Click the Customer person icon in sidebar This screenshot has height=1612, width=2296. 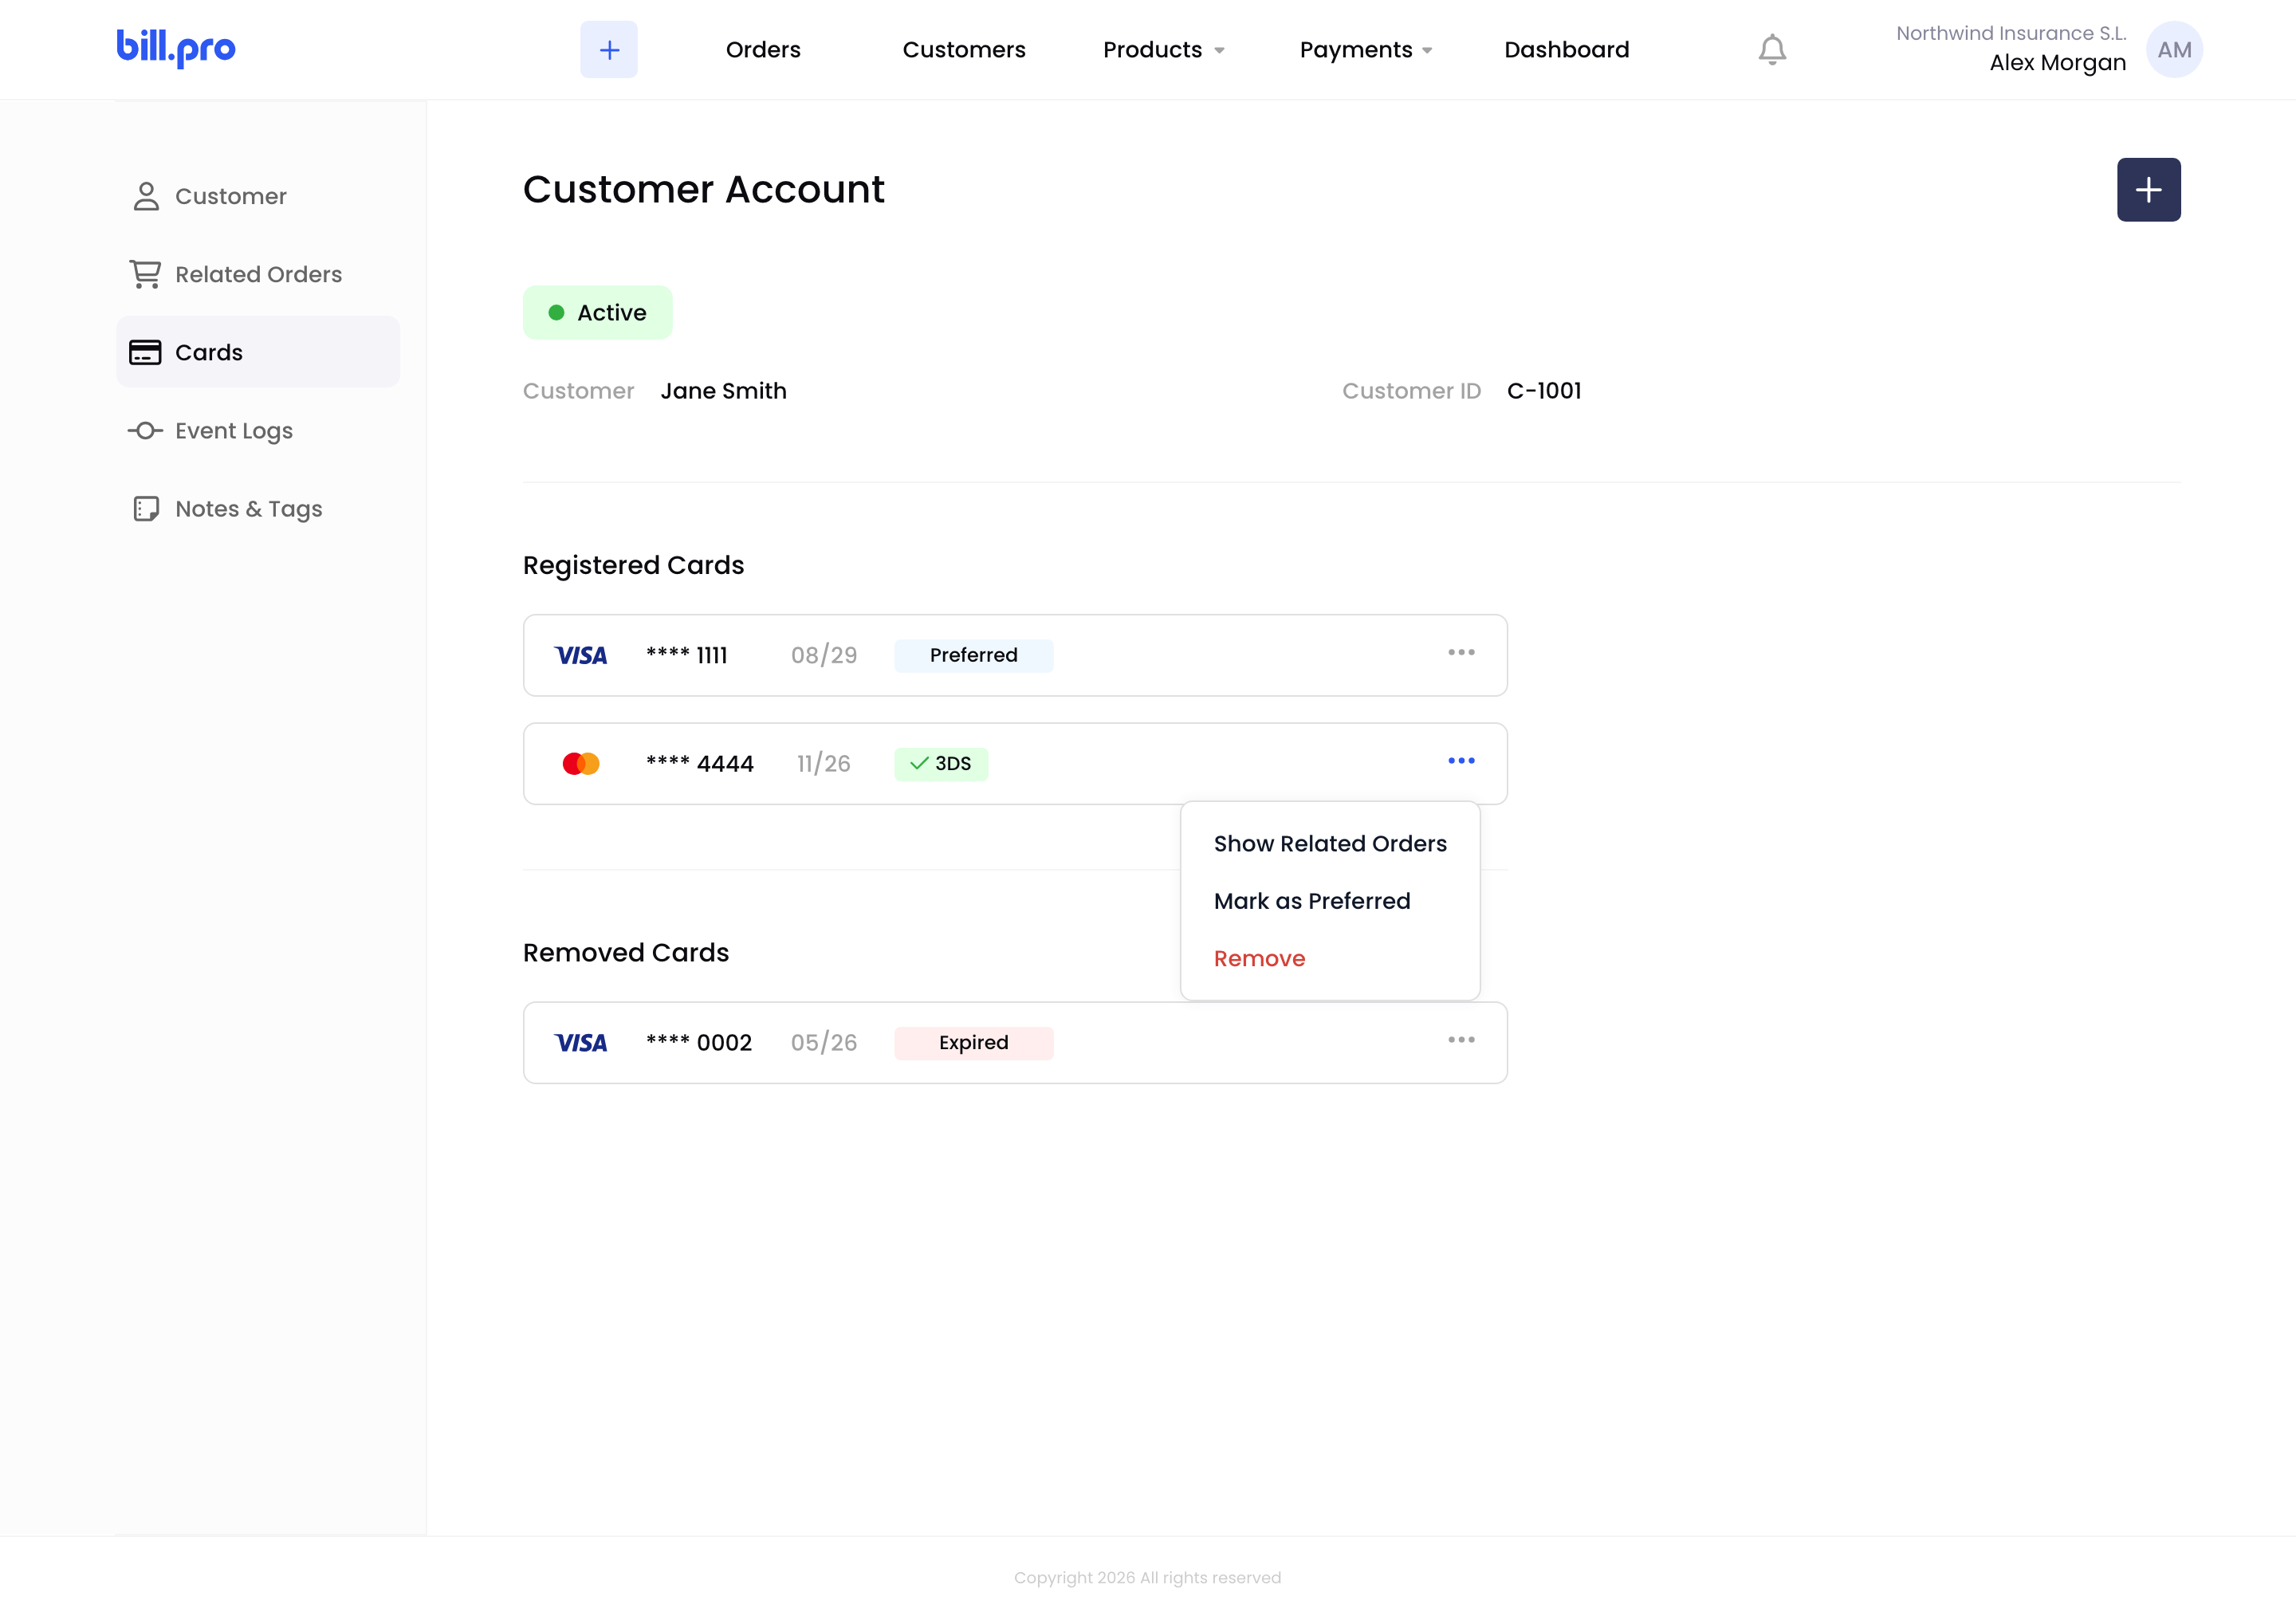pyautogui.click(x=146, y=196)
